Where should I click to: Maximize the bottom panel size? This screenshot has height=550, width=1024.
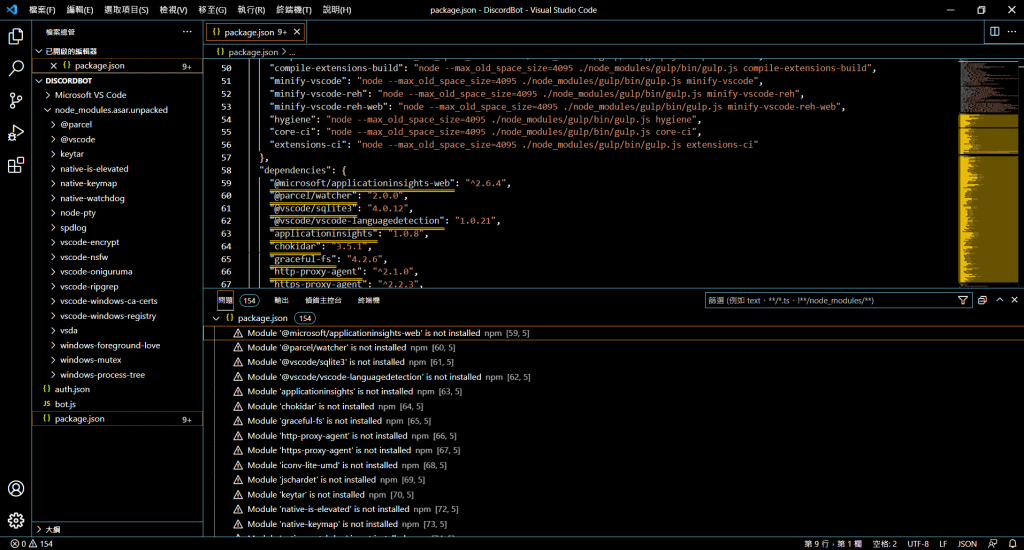pos(999,300)
